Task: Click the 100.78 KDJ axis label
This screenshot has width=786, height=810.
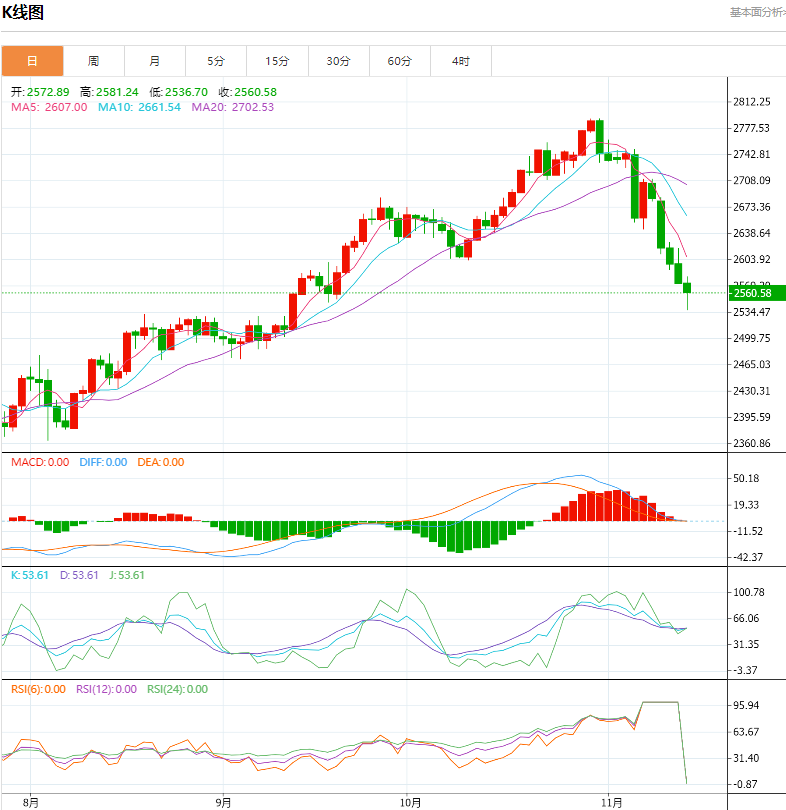Action: (749, 592)
